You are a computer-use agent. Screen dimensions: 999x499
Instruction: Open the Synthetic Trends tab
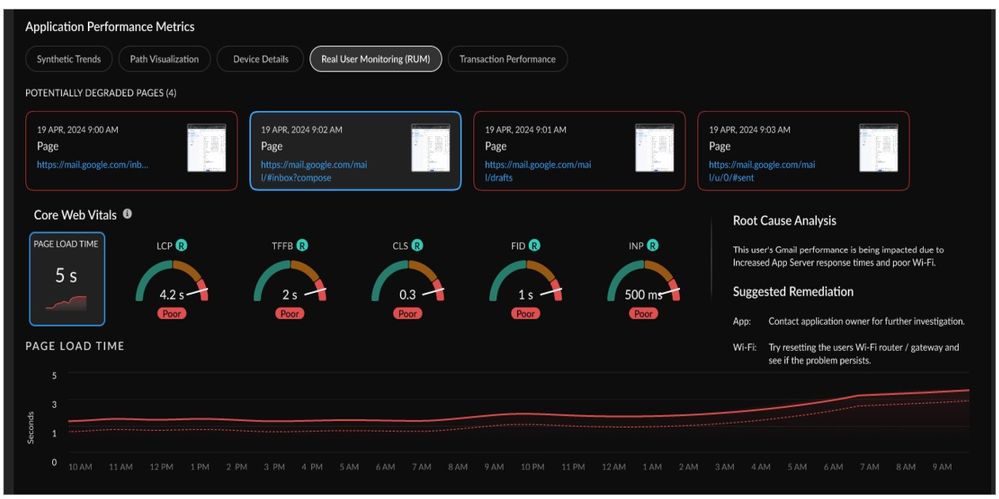point(69,59)
